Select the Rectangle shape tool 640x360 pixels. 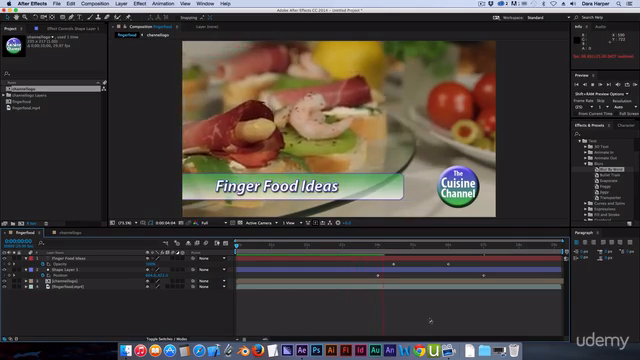62,17
